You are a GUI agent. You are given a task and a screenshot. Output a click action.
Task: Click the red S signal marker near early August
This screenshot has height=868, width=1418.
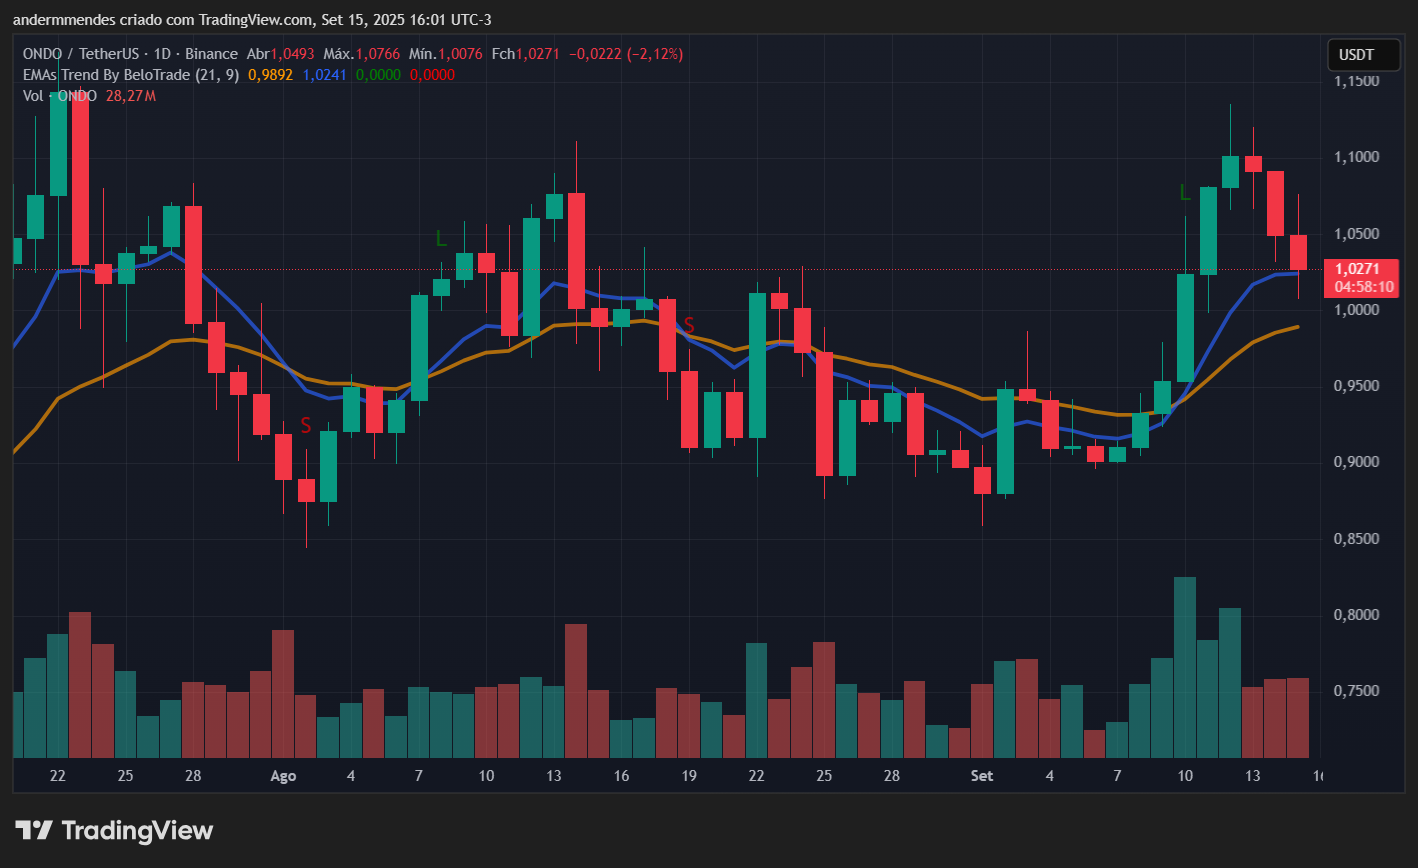(306, 426)
